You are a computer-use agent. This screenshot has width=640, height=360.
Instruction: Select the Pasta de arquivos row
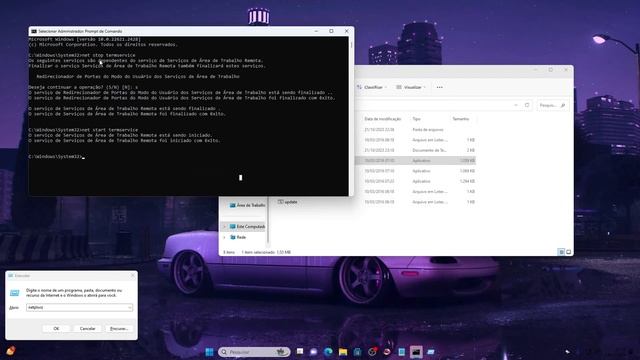(x=415, y=129)
